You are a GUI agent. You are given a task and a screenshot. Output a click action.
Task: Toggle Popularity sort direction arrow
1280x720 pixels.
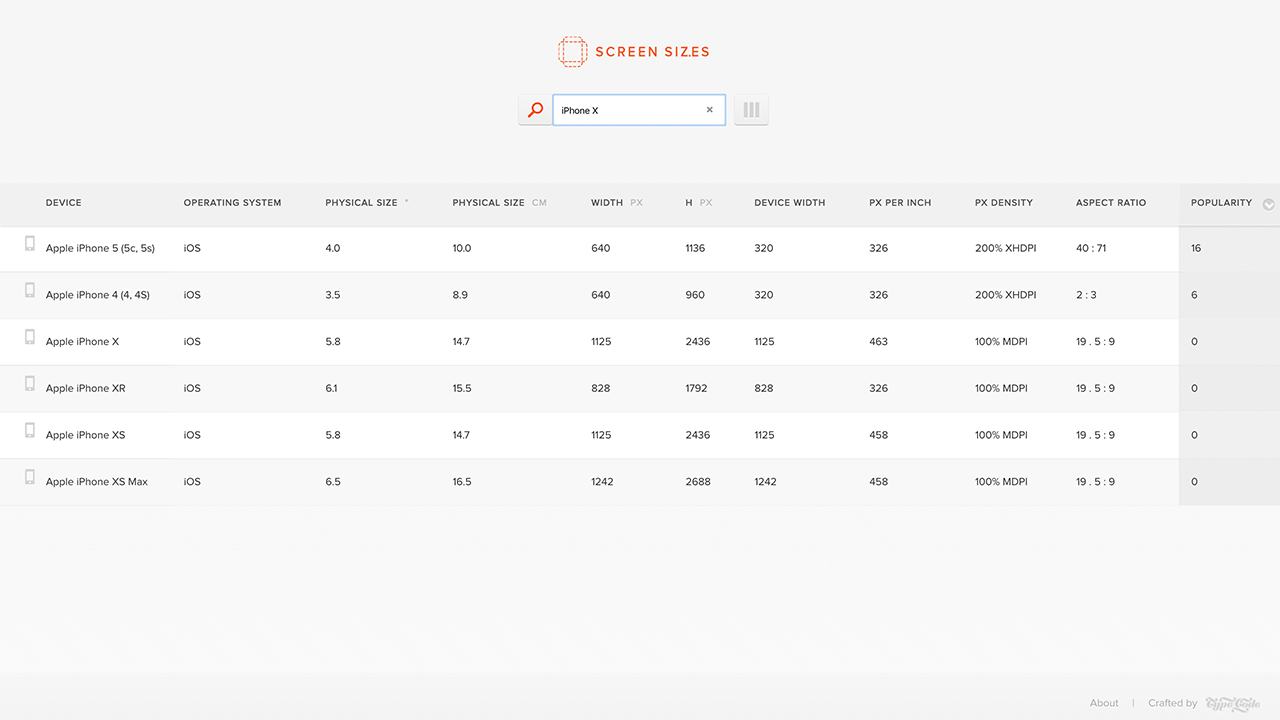click(1269, 204)
